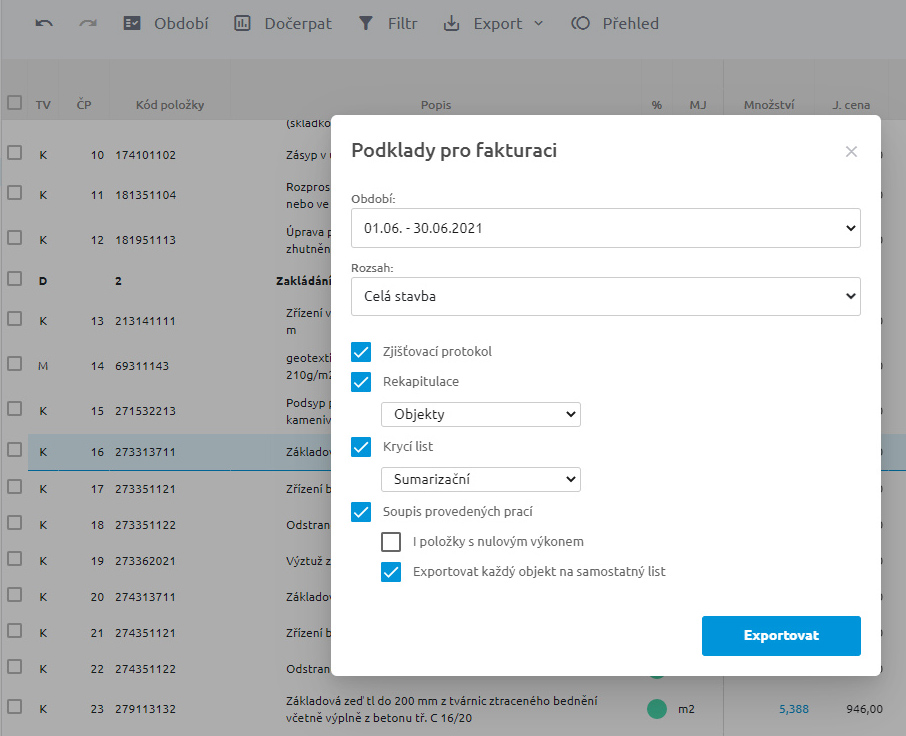The image size is (906, 736).
Task: Uncheck the Zjišťovací protokol checkbox
Action: (x=362, y=352)
